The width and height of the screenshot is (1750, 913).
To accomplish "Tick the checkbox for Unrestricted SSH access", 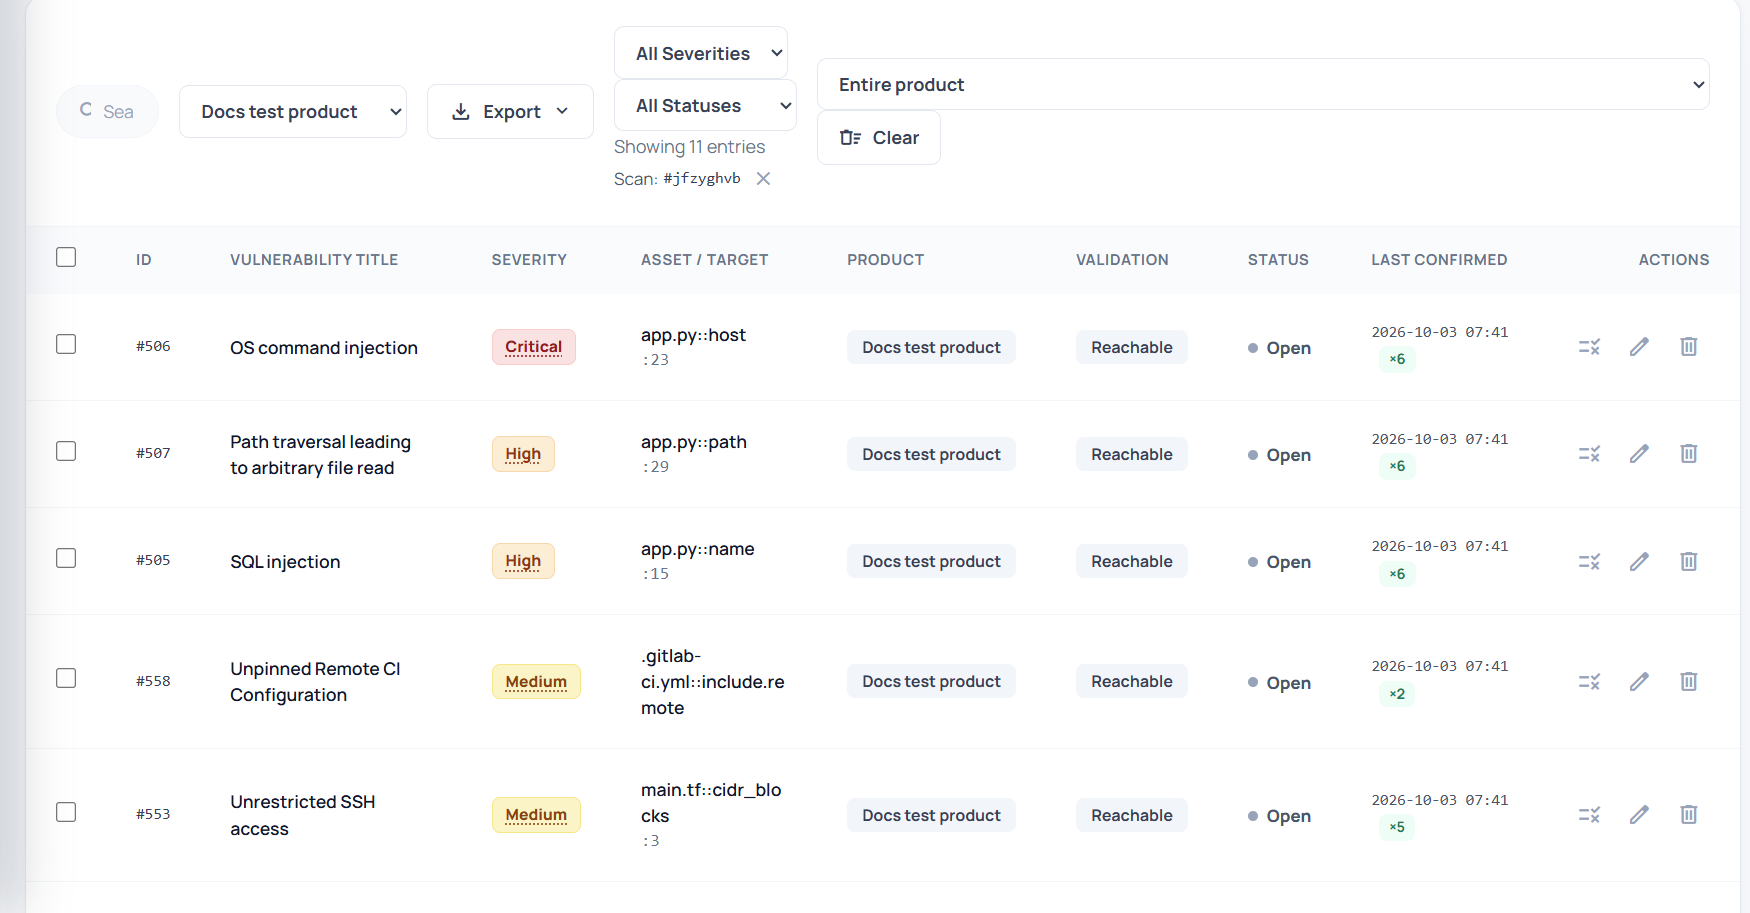I will point(66,812).
